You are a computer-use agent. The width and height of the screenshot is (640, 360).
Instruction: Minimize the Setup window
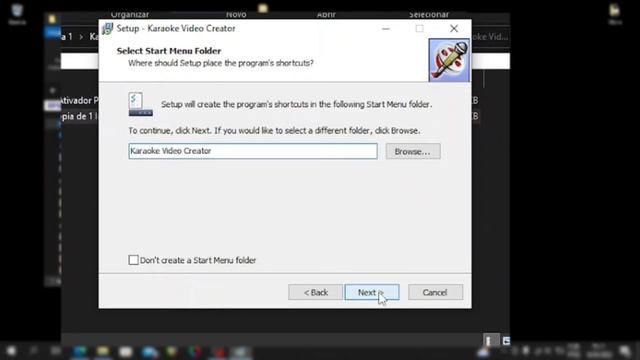386,29
